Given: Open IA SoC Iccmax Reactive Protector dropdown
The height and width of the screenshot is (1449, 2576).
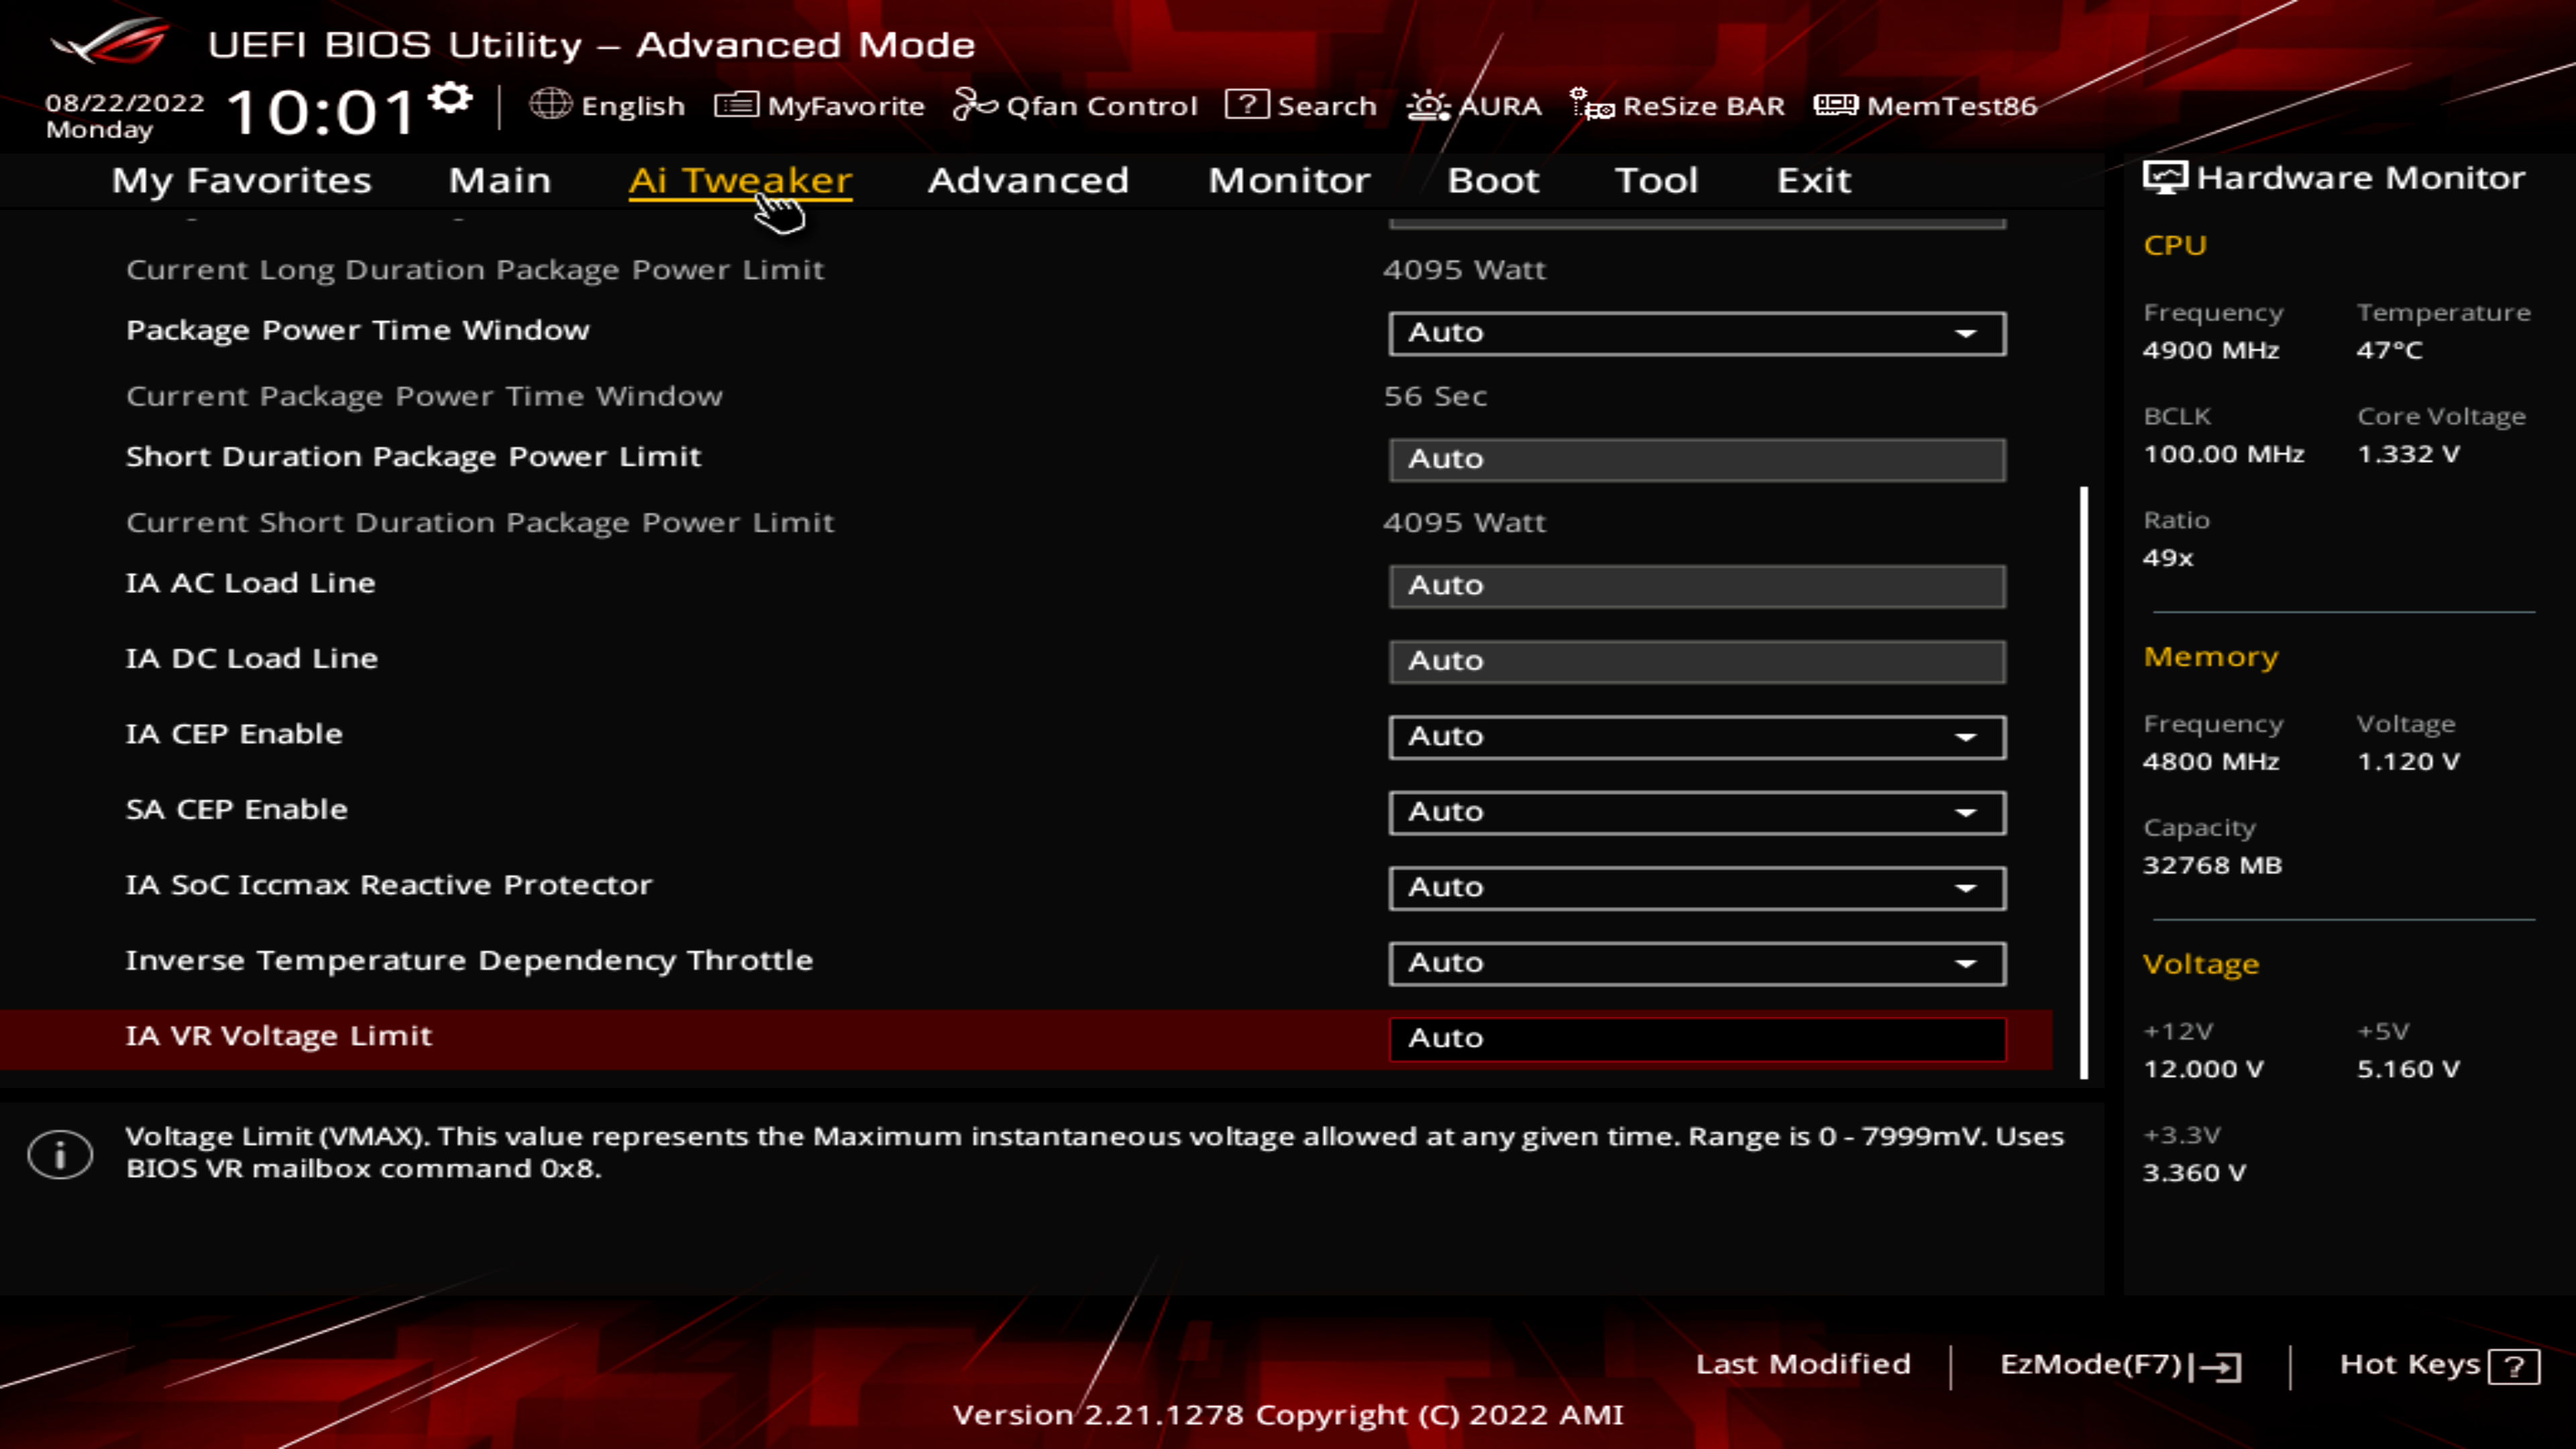Looking at the screenshot, I should [x=1696, y=888].
